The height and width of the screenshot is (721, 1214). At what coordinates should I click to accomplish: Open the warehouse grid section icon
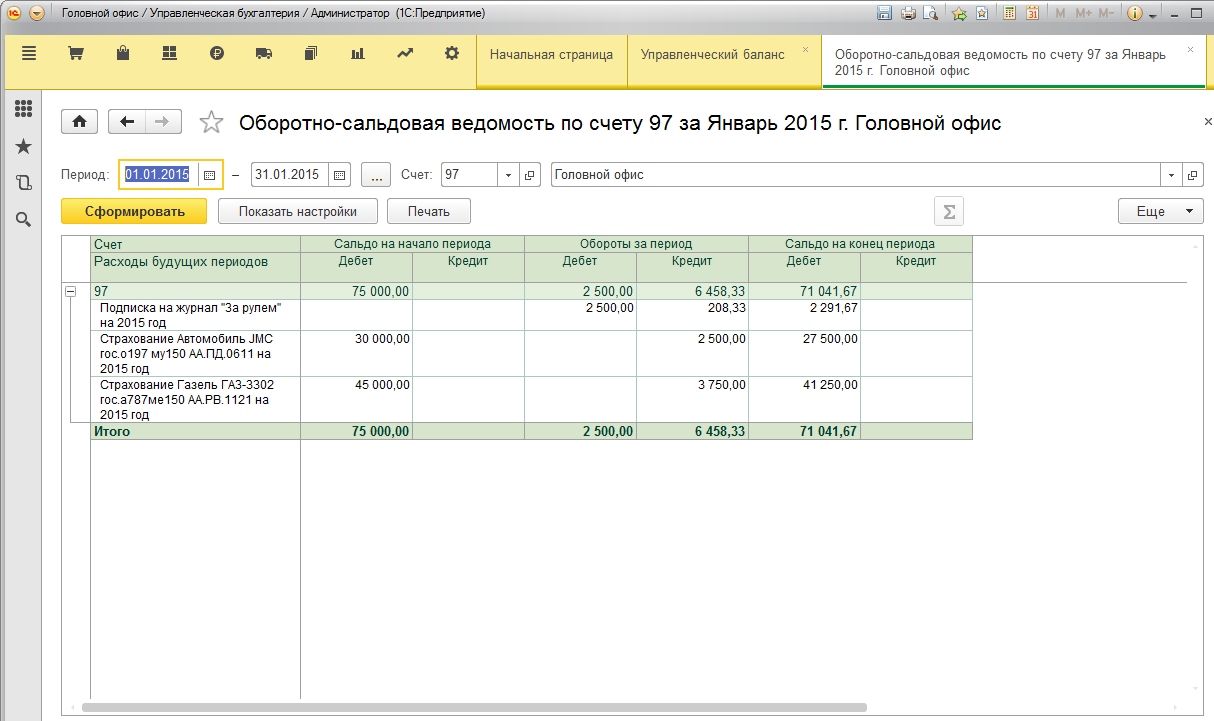click(x=169, y=53)
